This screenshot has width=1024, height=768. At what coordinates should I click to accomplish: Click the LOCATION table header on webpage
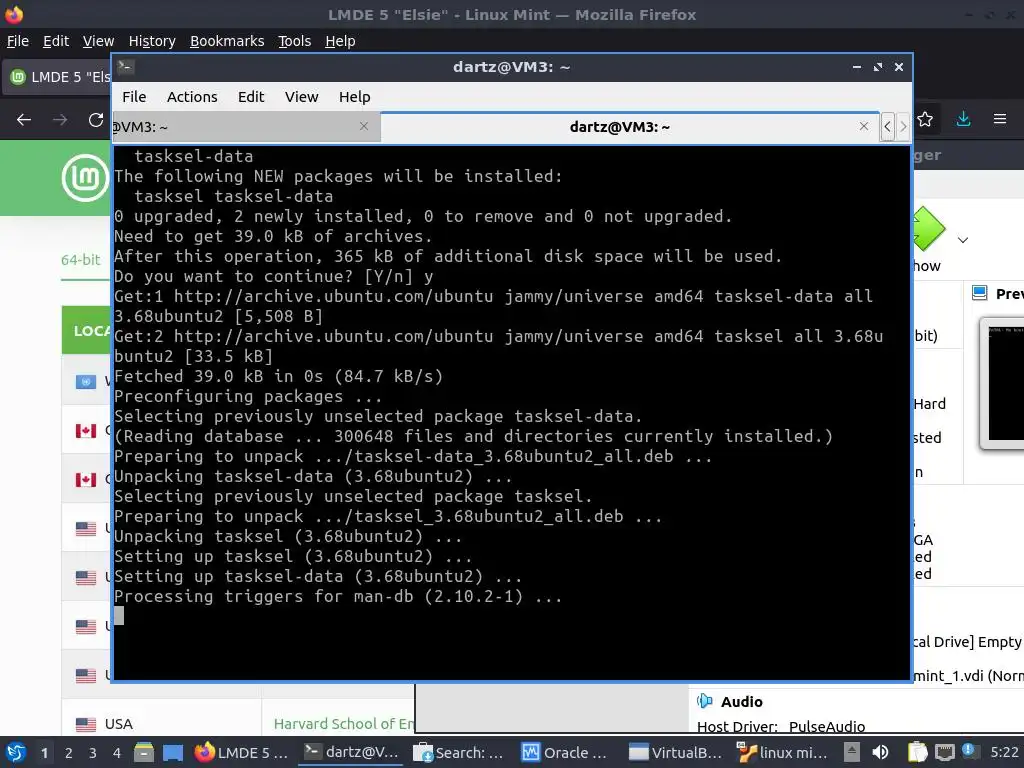86,330
